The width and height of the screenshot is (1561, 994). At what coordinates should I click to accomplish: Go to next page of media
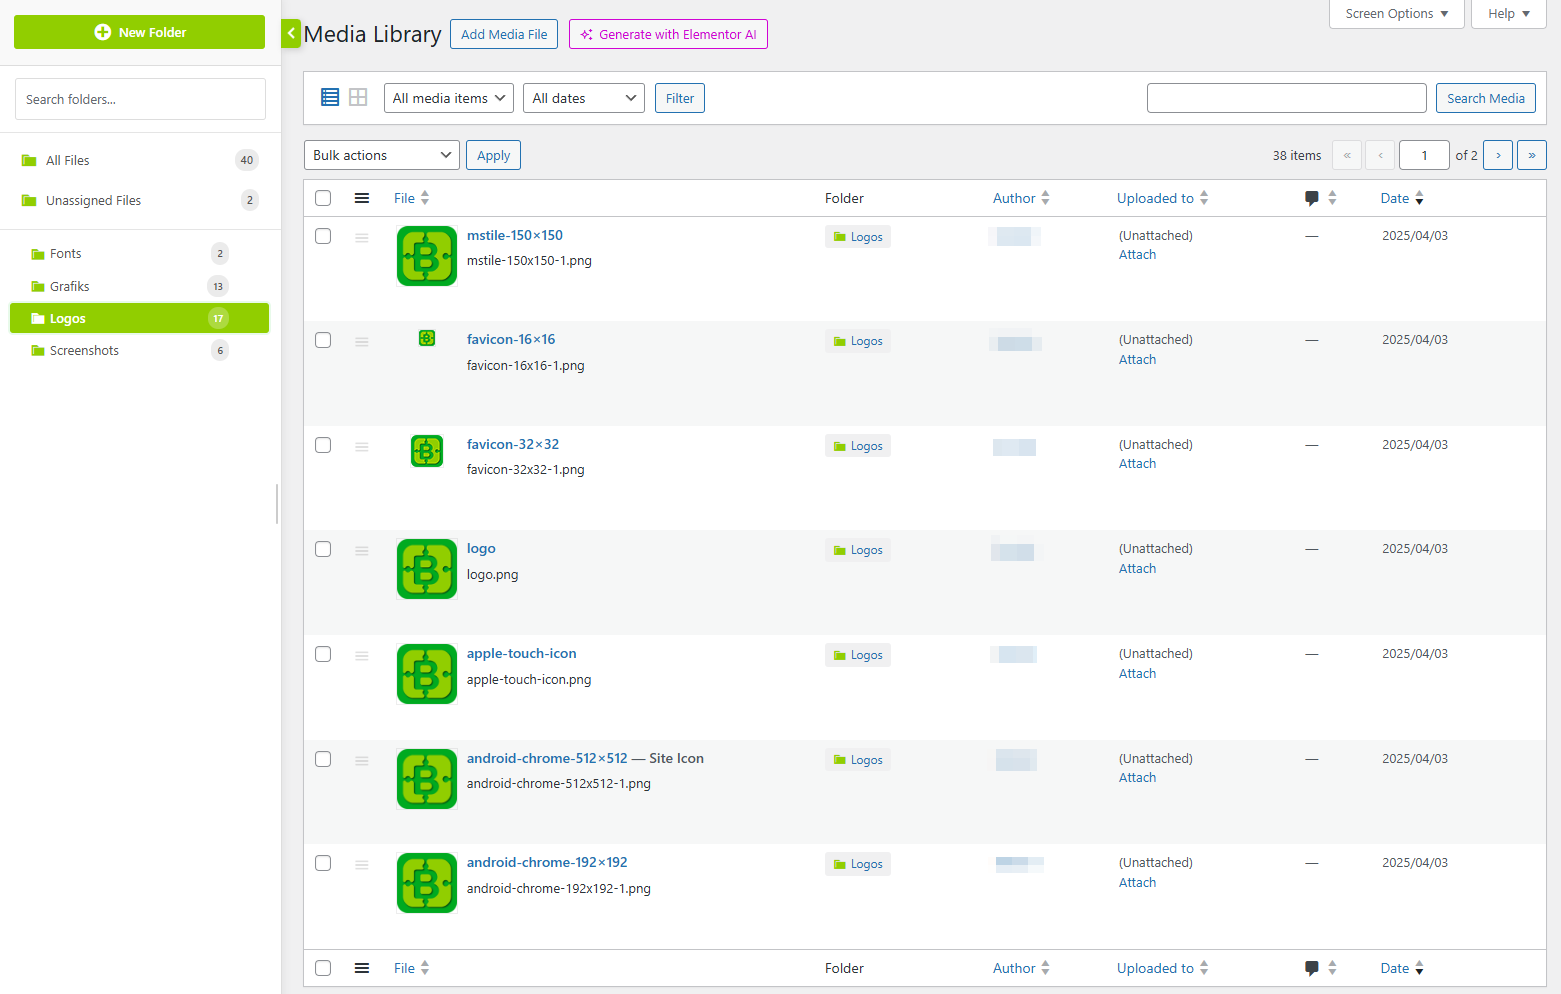coord(1497,155)
